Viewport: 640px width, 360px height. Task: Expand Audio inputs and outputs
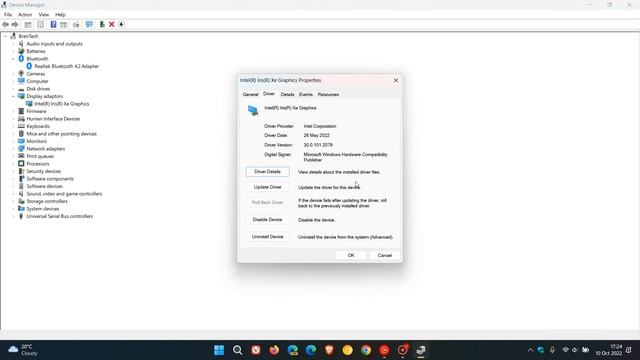click(13, 44)
